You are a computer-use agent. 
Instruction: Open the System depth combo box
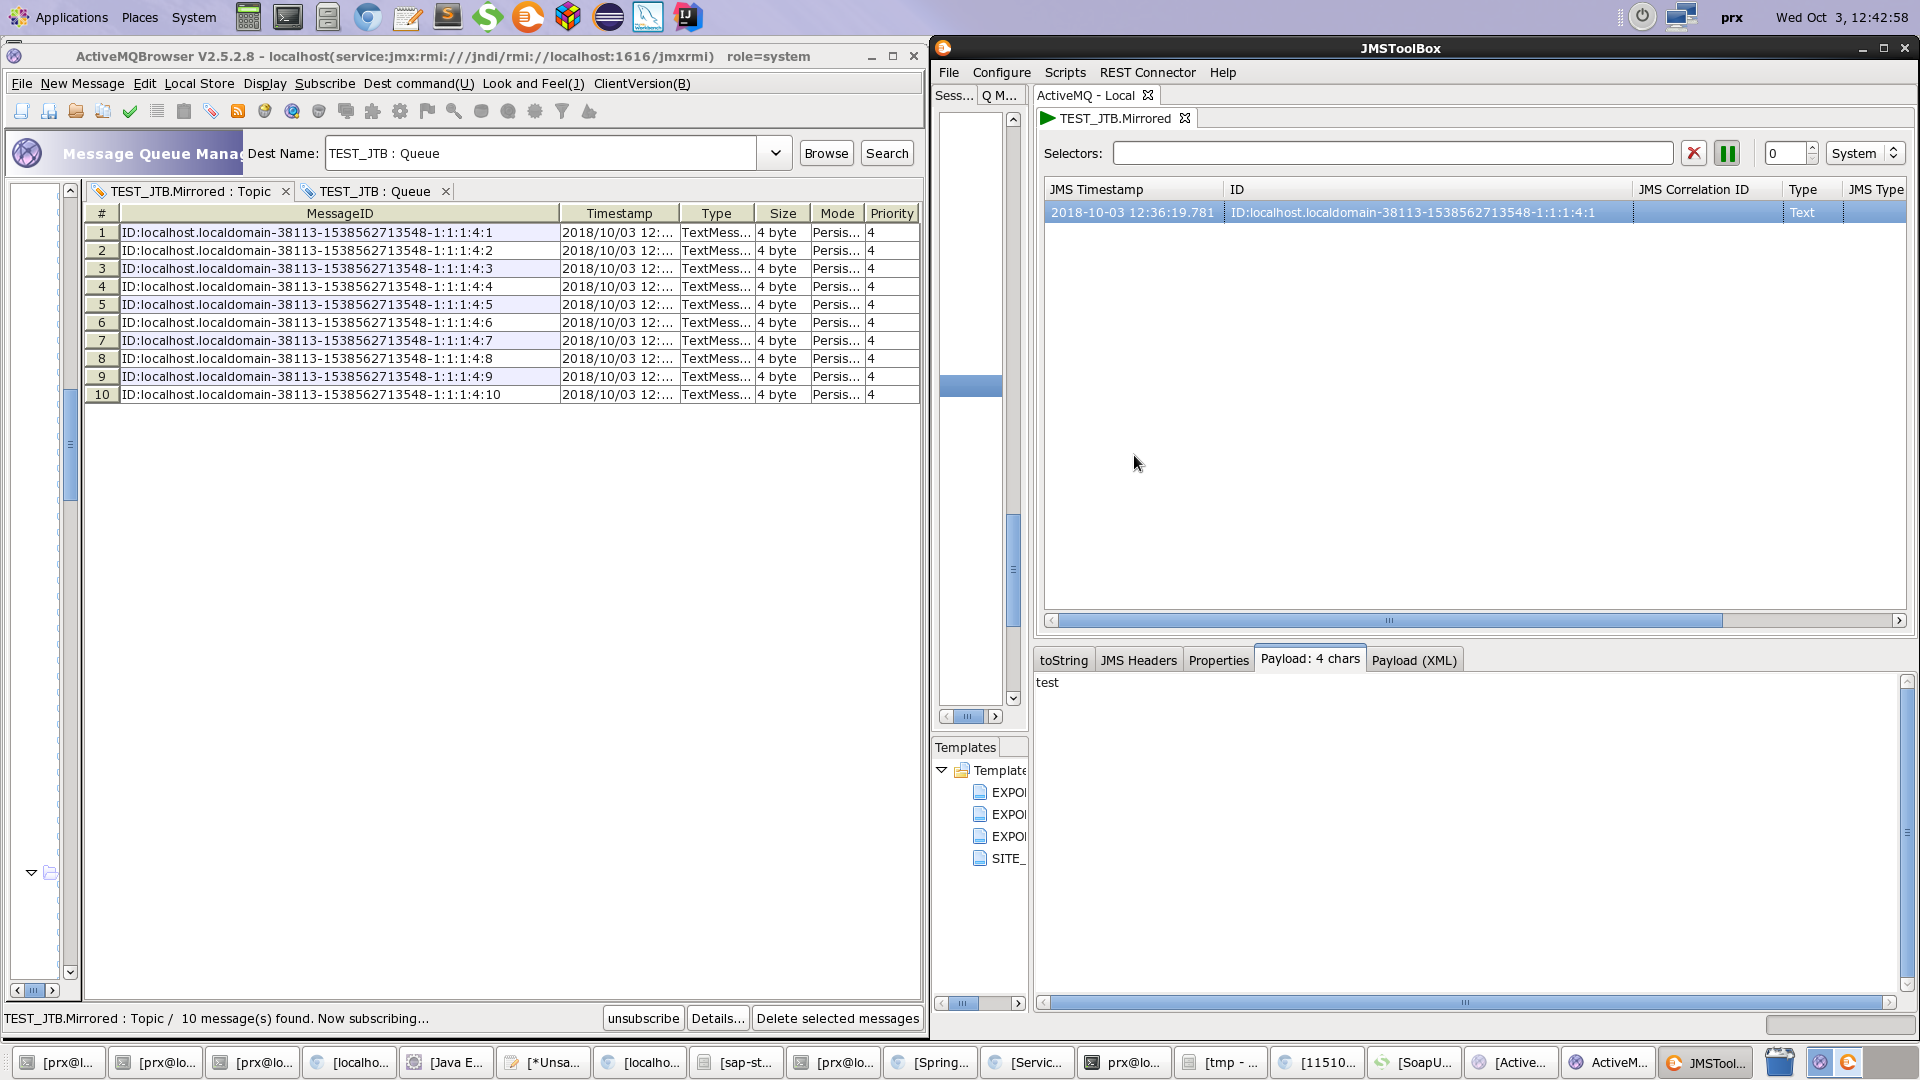pos(1862,153)
